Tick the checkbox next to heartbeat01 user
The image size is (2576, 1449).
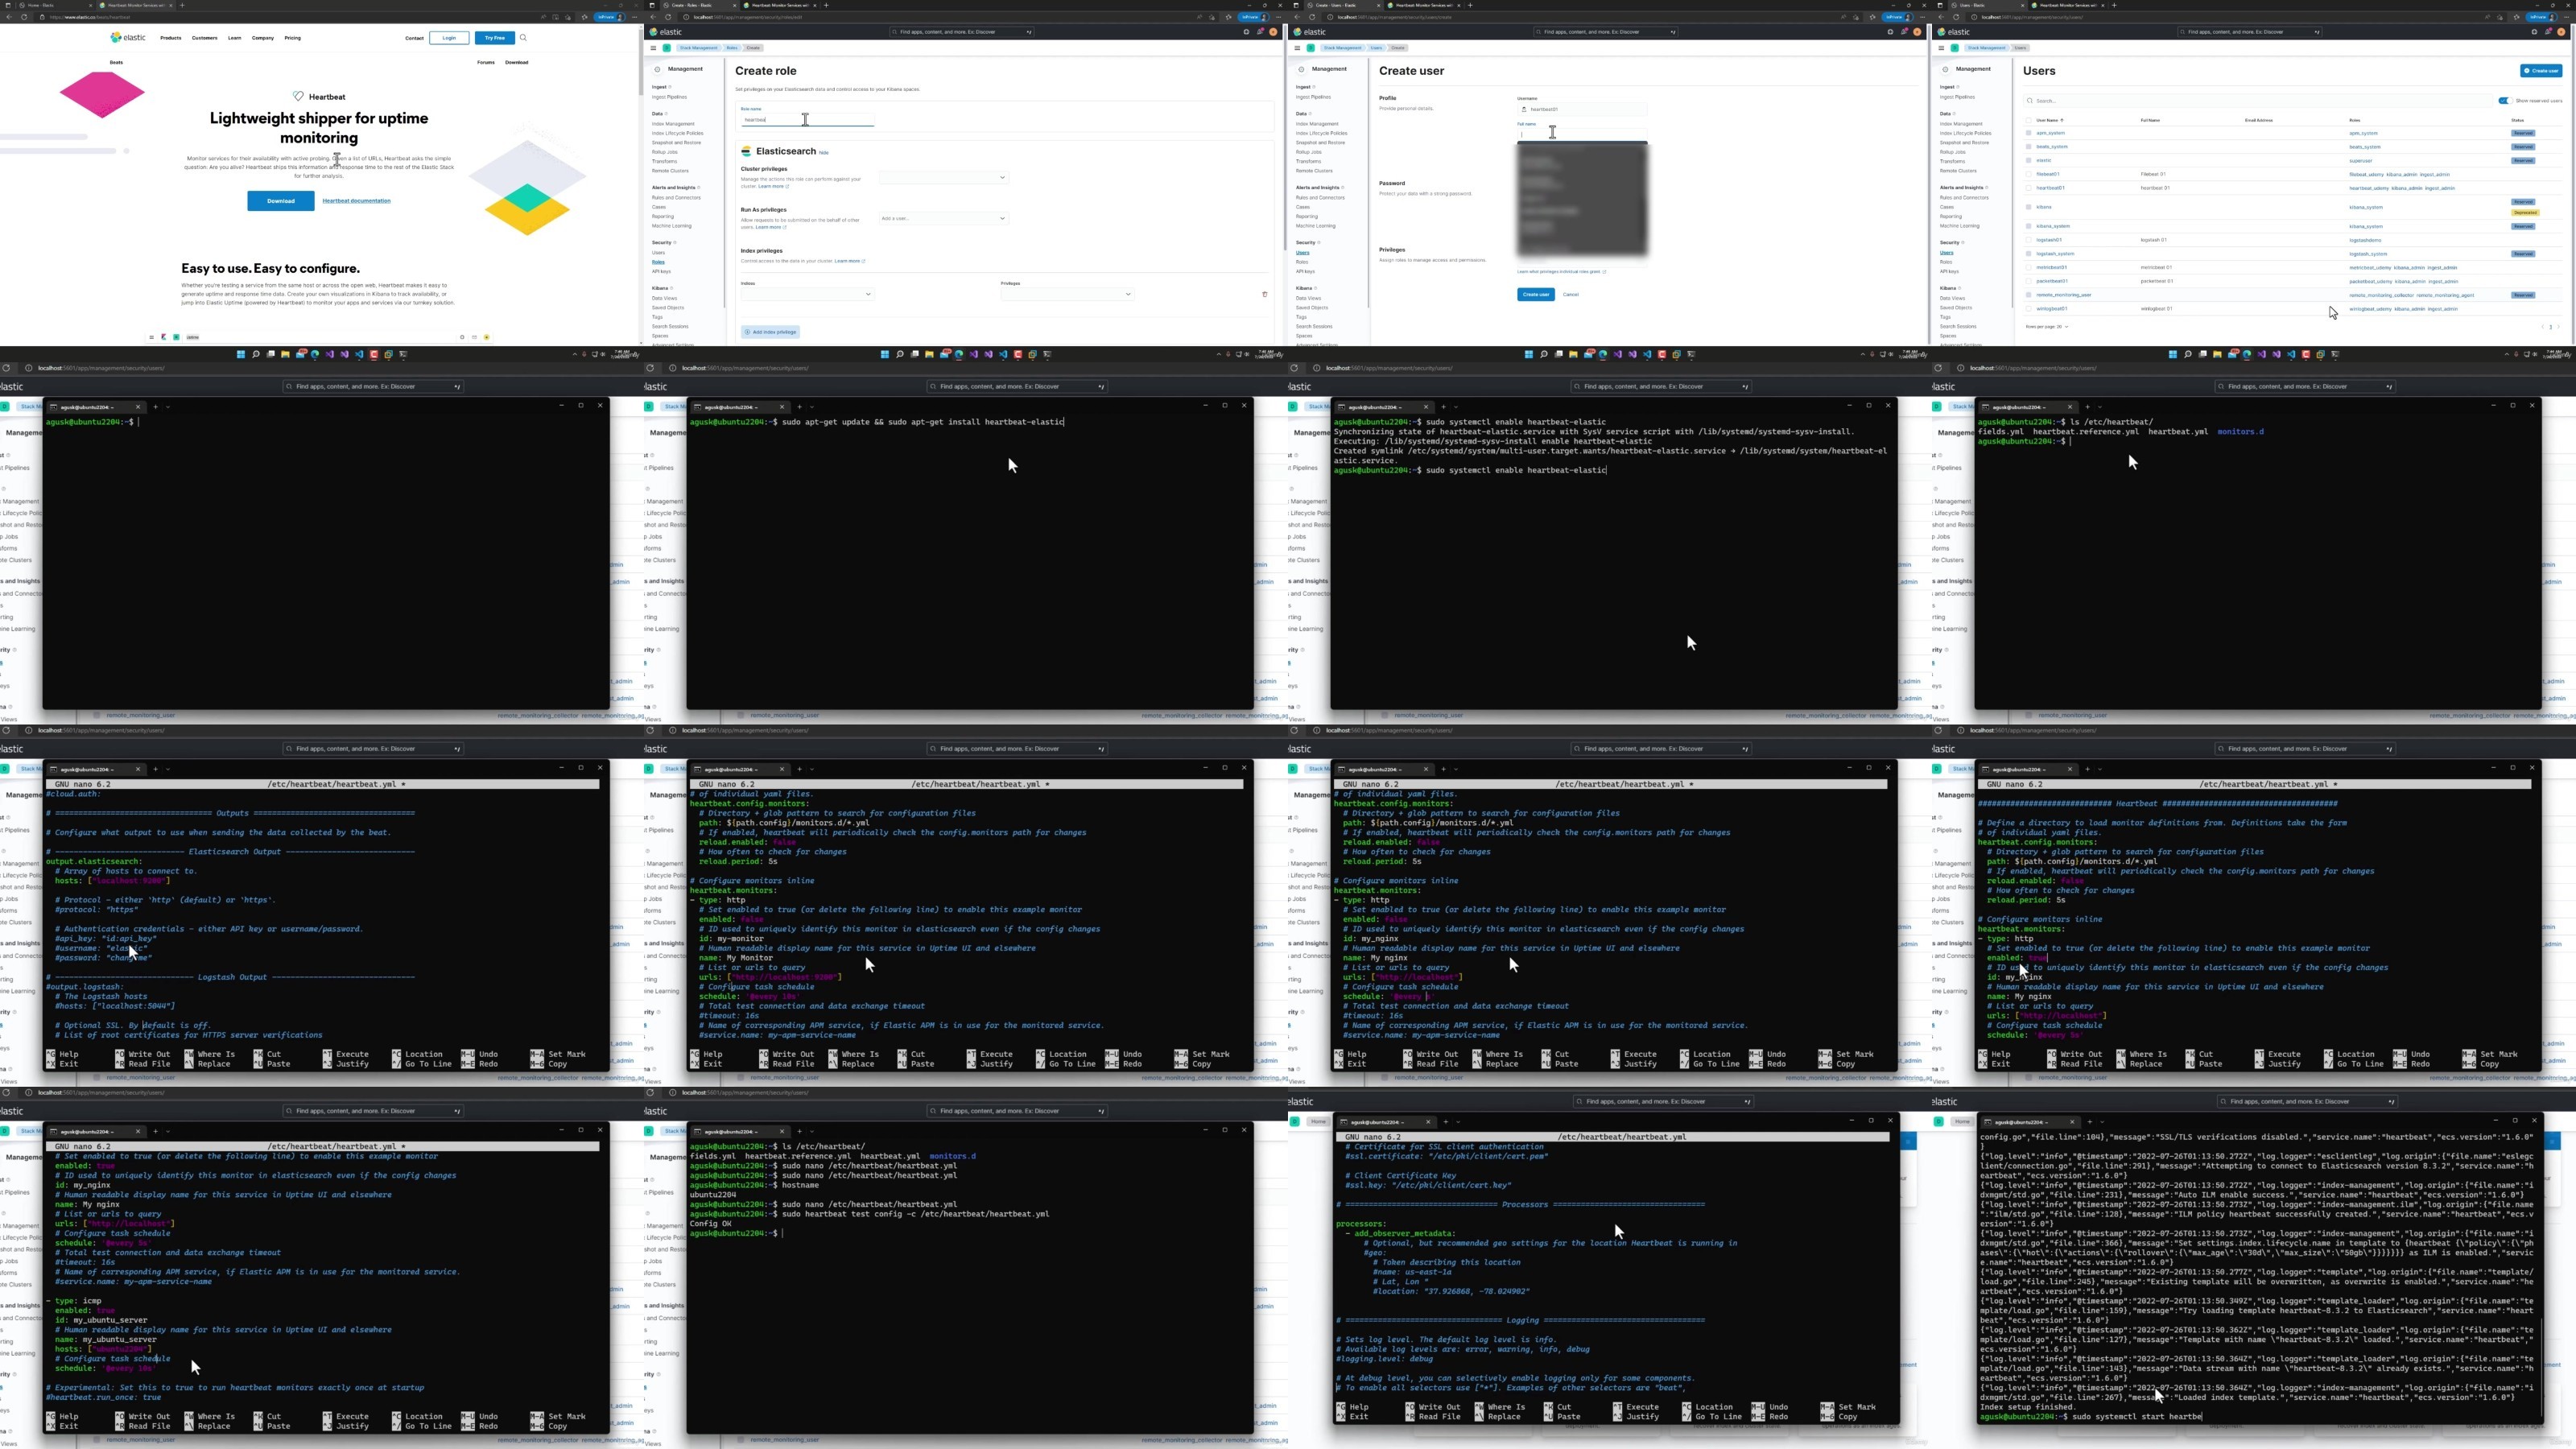tap(2029, 188)
